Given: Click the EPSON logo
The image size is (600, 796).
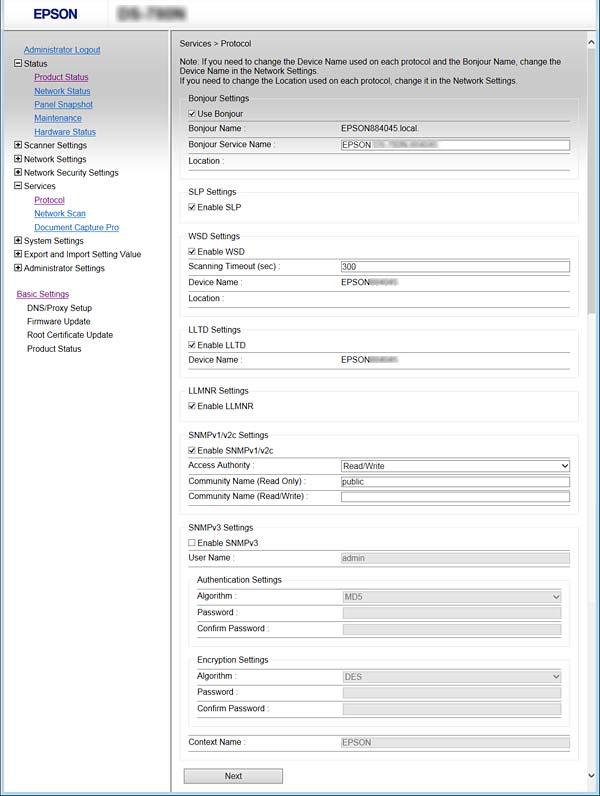Looking at the screenshot, I should pyautogui.click(x=55, y=14).
